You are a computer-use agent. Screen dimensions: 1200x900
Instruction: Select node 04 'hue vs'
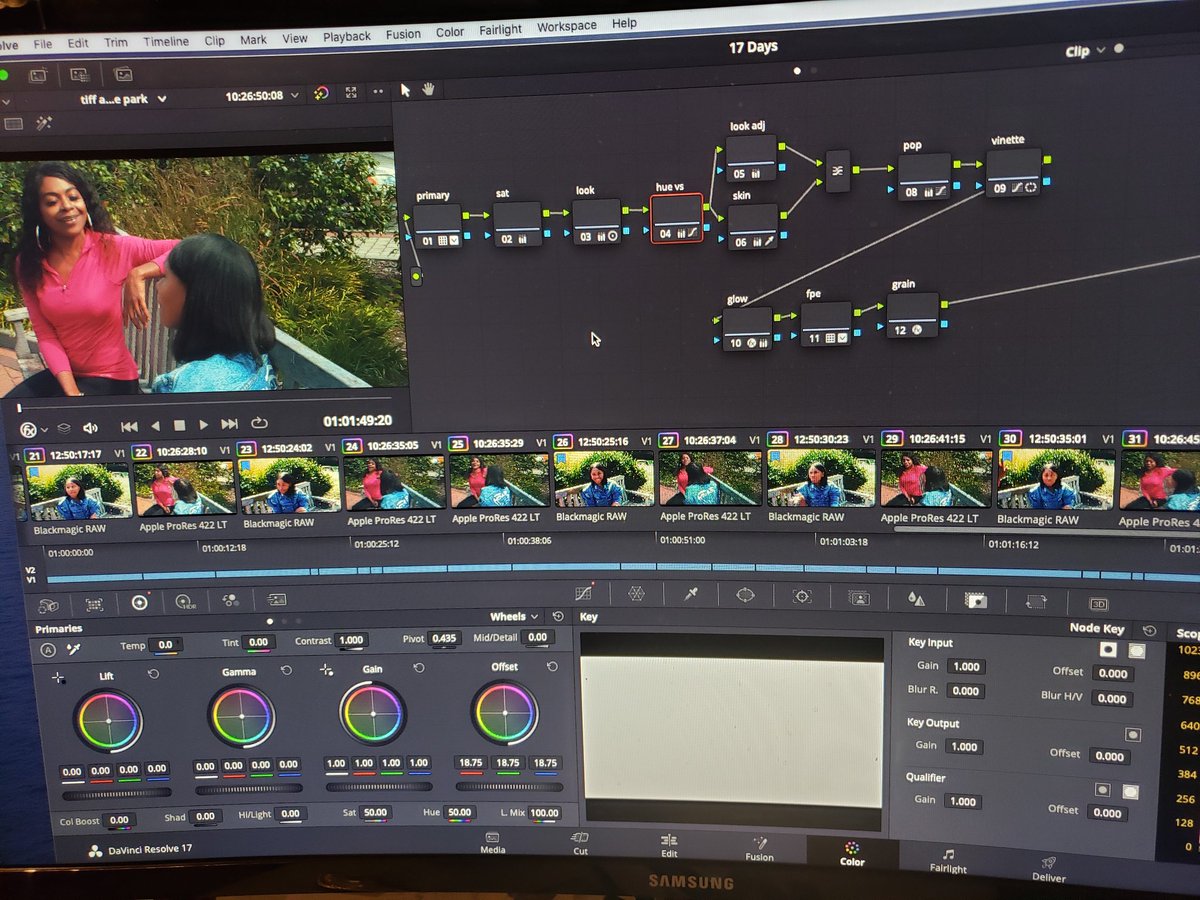pyautogui.click(x=676, y=218)
